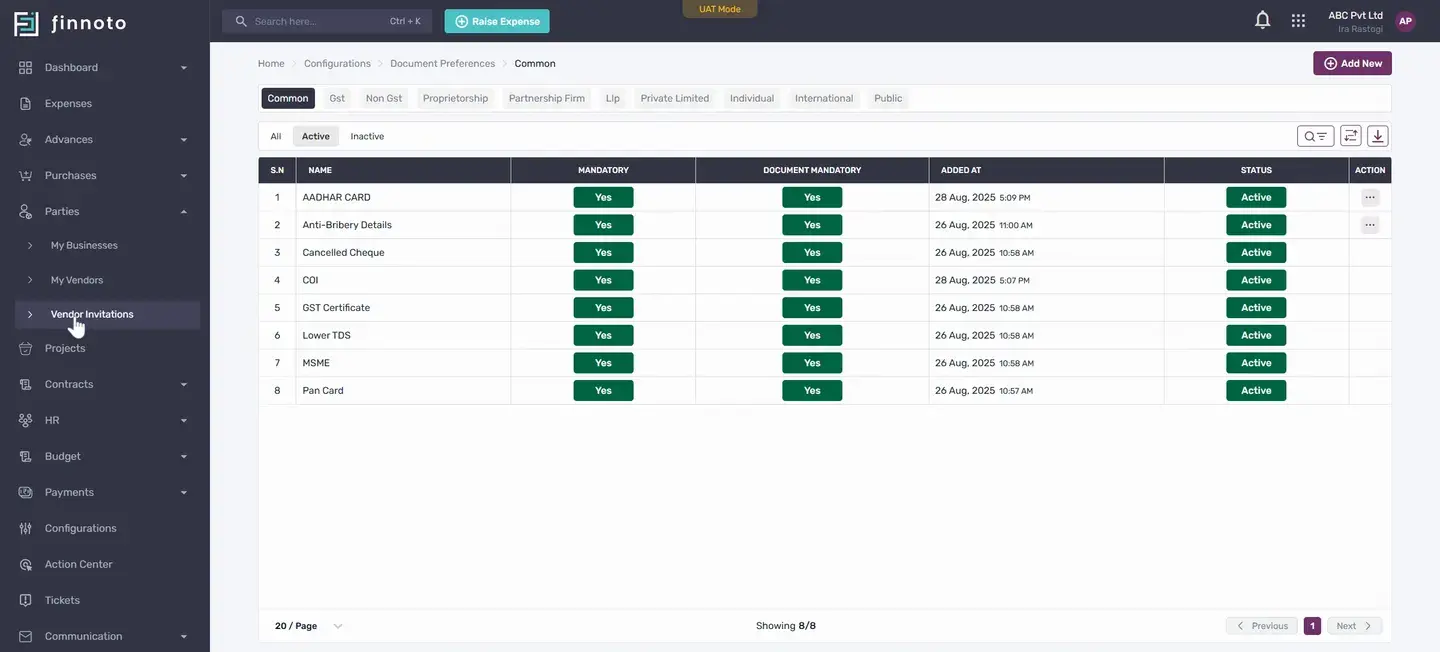Expand the Contracts submenu
This screenshot has width=1440, height=652.
pyautogui.click(x=184, y=384)
